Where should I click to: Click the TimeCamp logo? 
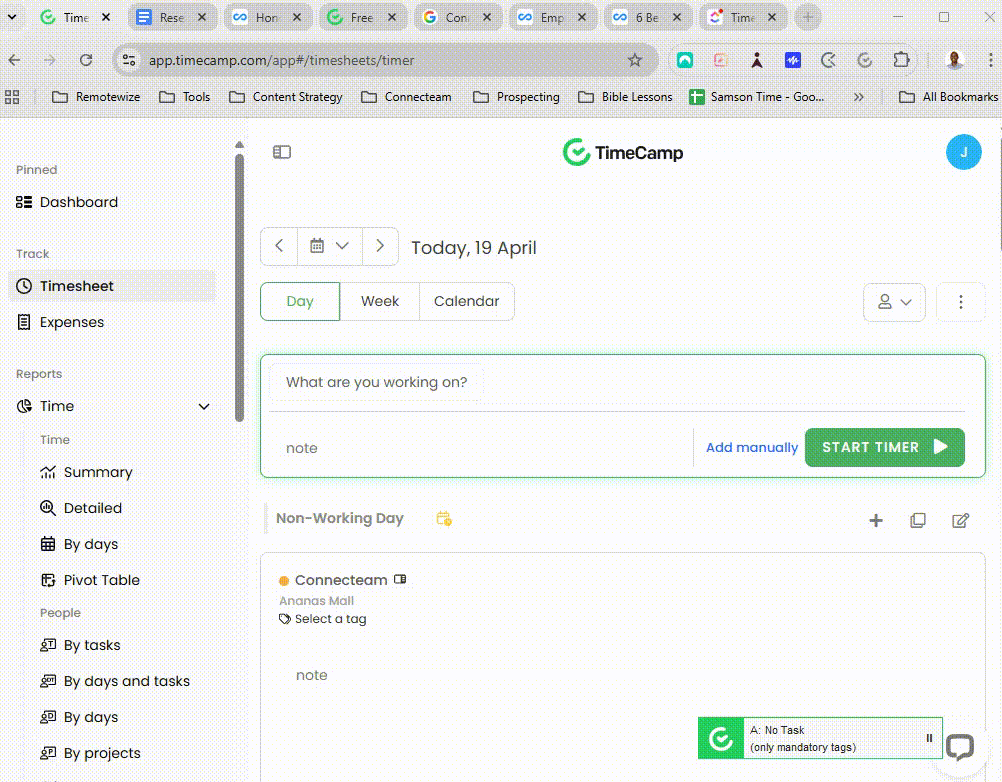click(x=623, y=152)
